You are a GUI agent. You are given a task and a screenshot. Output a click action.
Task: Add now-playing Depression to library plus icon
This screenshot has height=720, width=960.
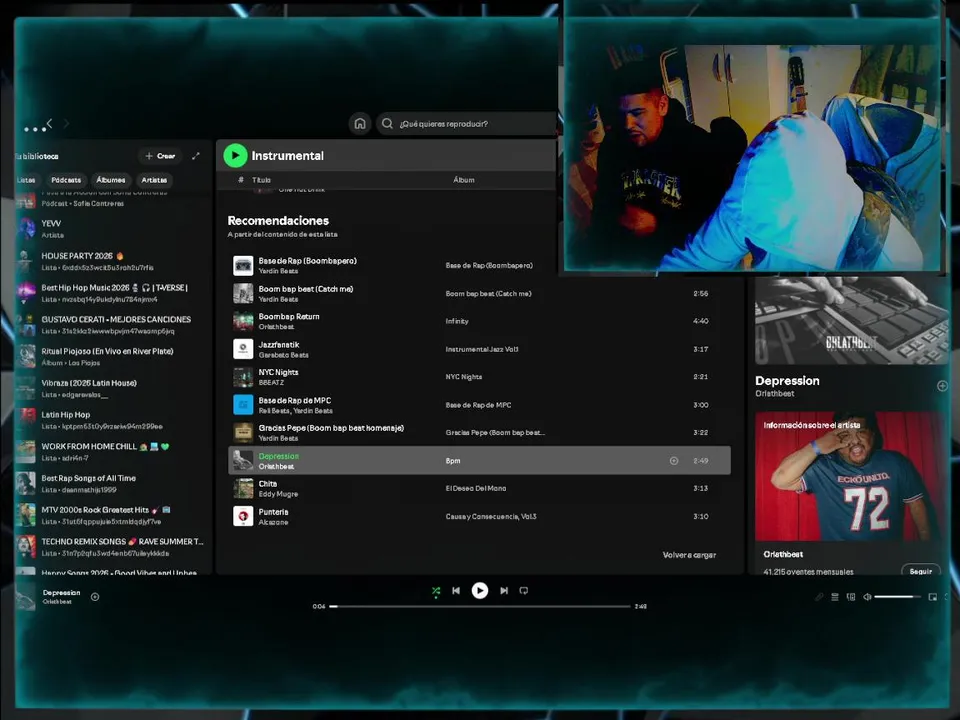click(x=95, y=597)
